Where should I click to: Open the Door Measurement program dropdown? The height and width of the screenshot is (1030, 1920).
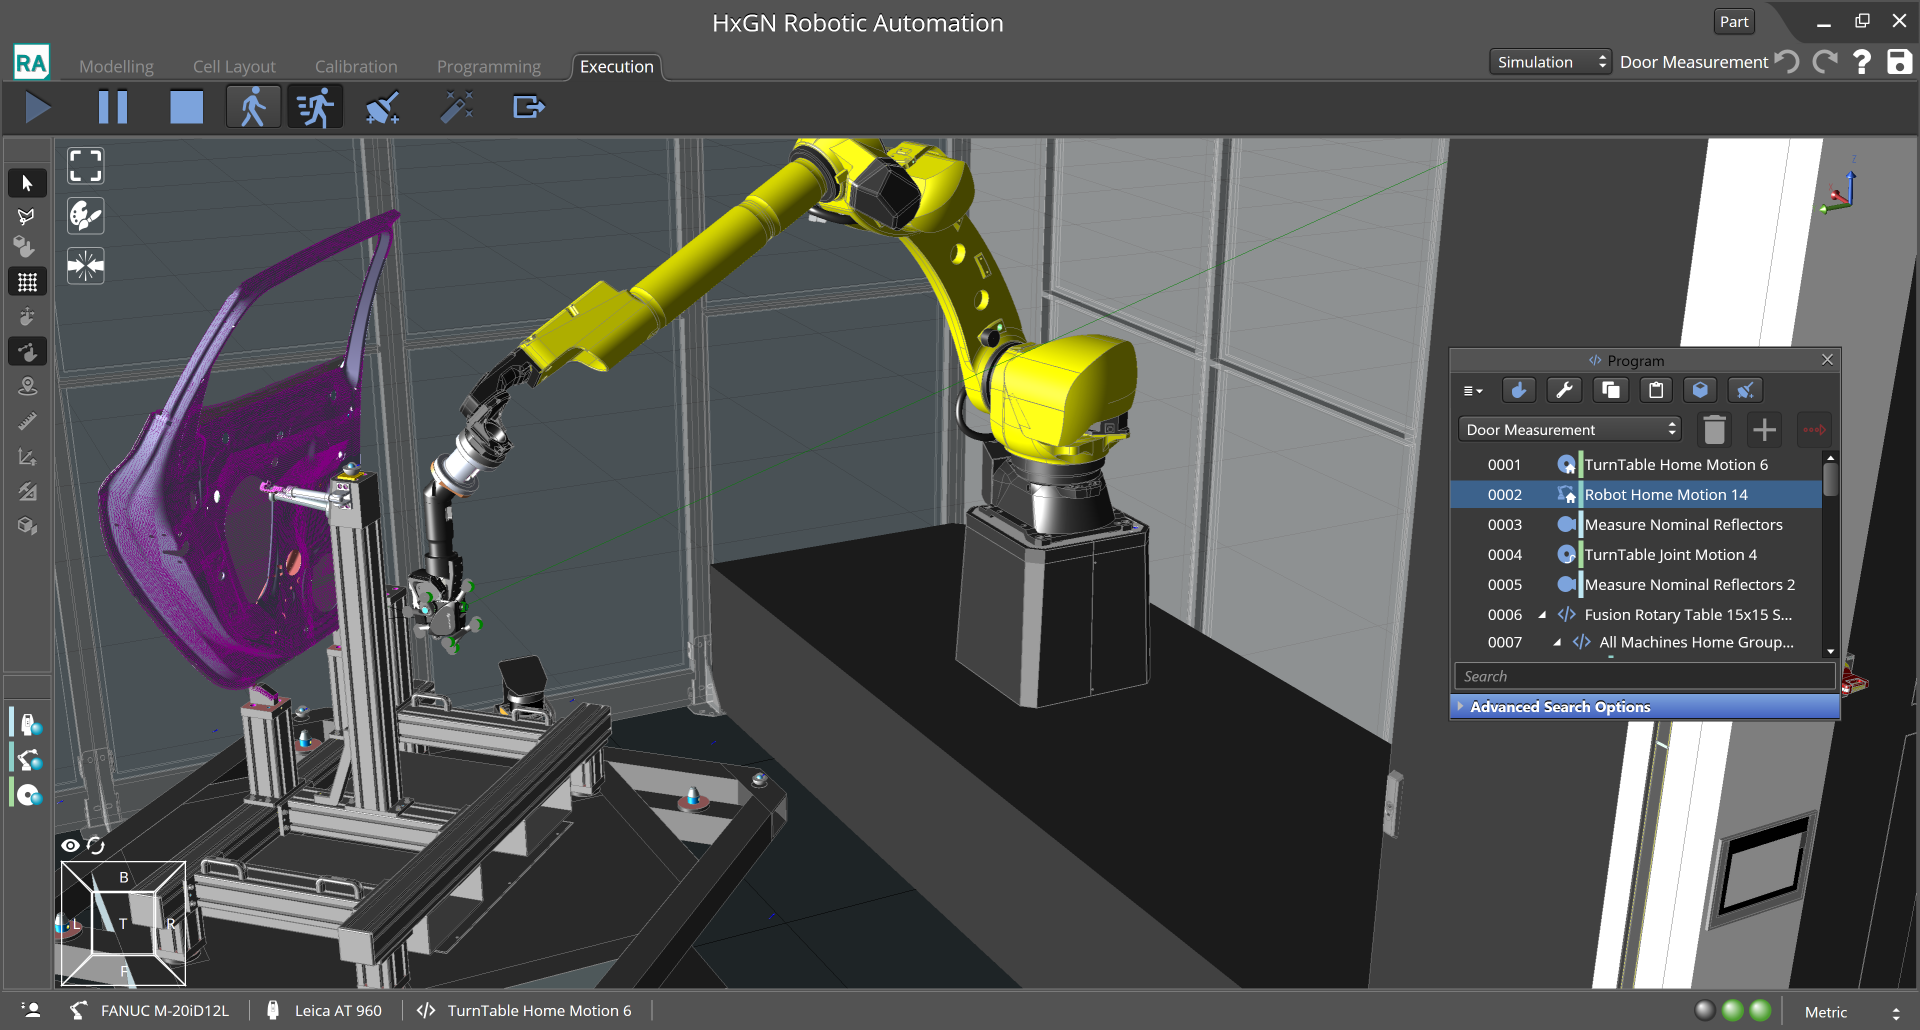click(1569, 430)
